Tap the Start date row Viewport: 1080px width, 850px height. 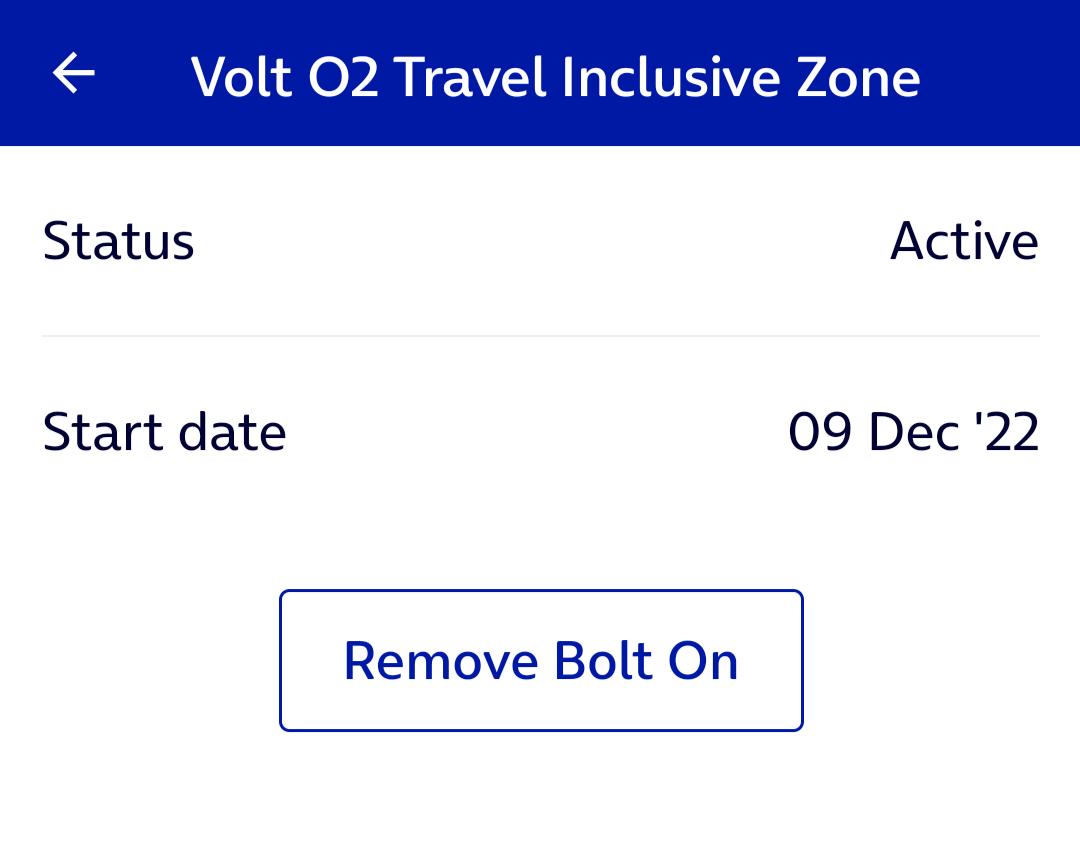click(540, 431)
